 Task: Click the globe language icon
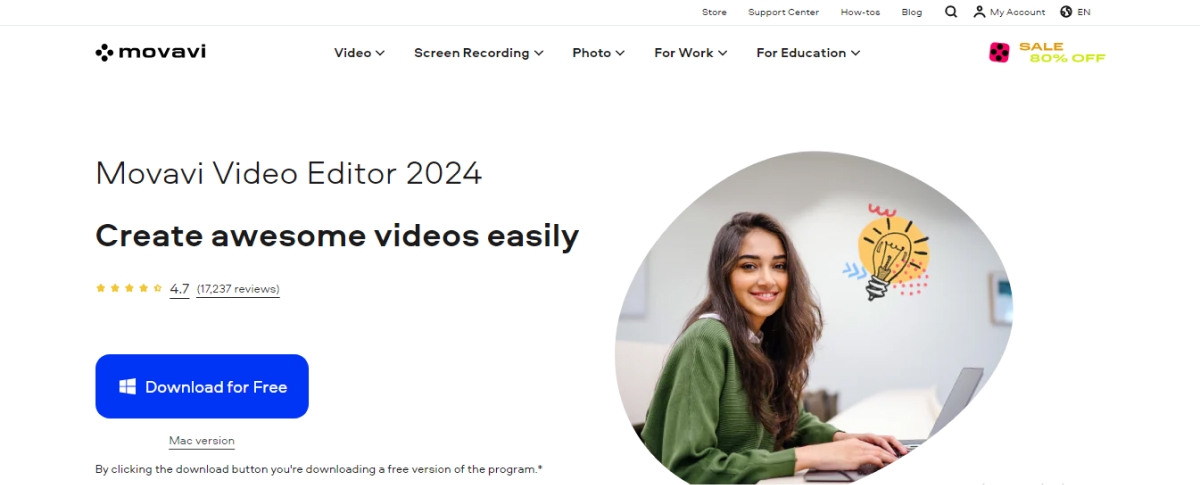tap(1066, 12)
